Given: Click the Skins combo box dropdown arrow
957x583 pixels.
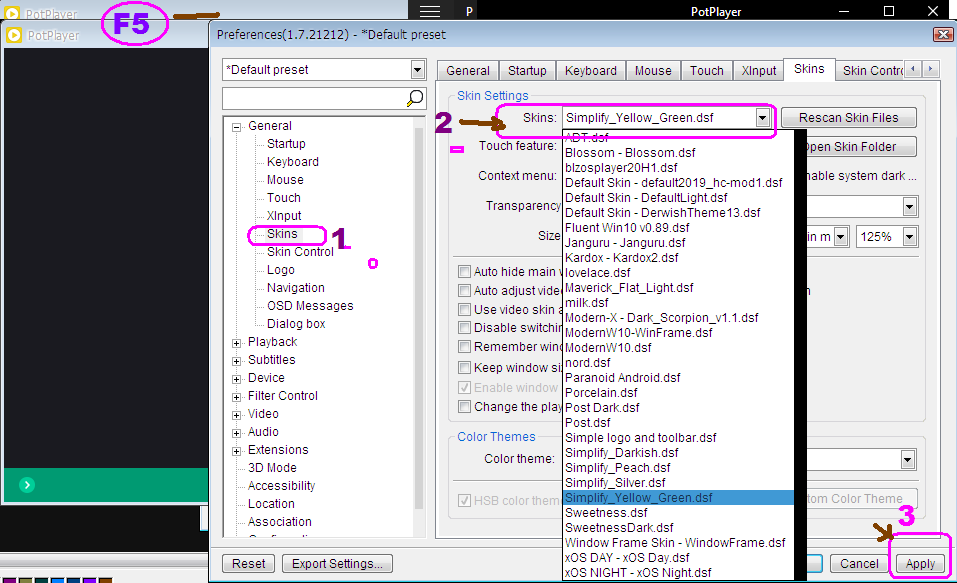Looking at the screenshot, I should pos(762,118).
